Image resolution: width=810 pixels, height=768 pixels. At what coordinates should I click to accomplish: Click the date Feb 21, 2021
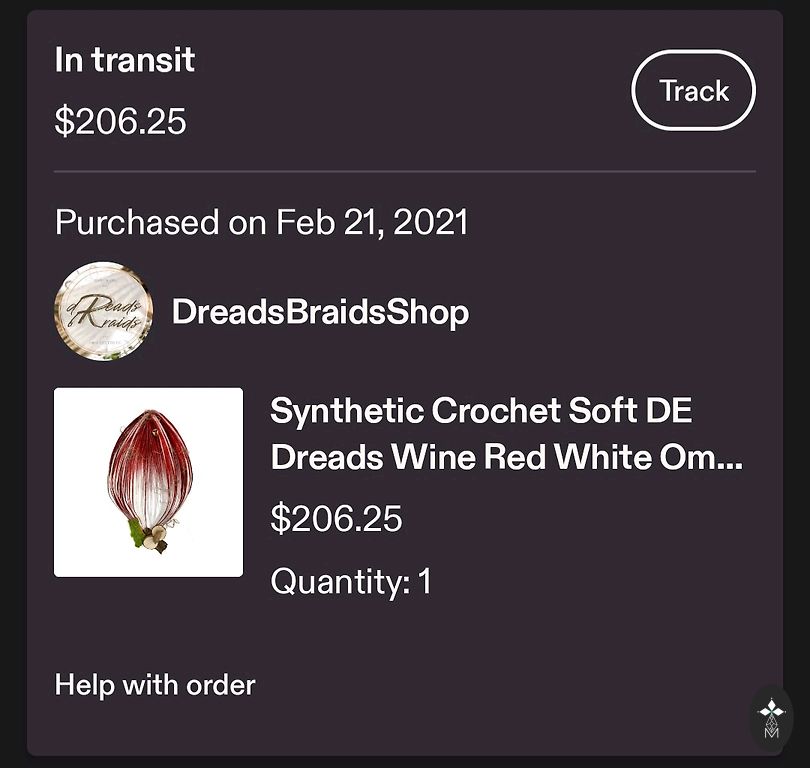click(372, 222)
